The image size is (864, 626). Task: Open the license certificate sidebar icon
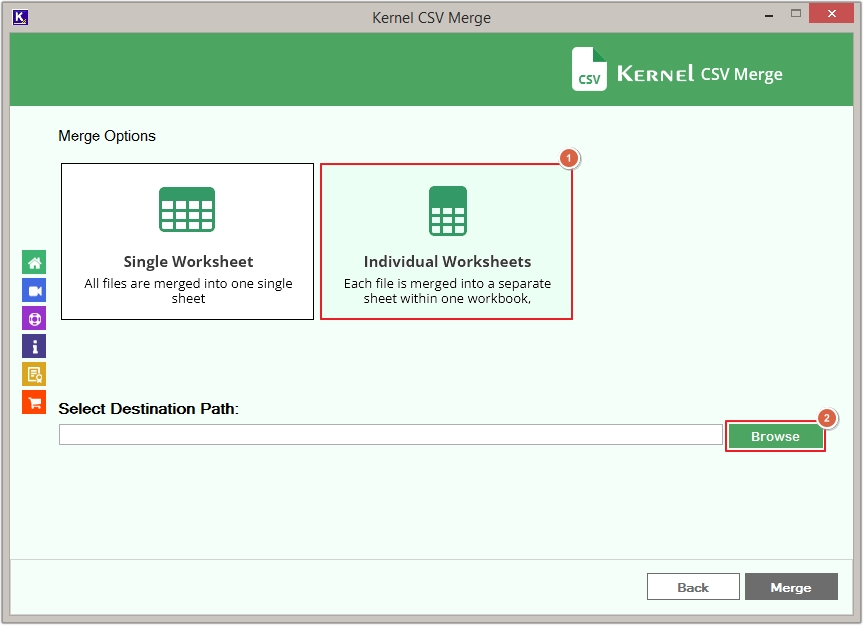point(34,375)
